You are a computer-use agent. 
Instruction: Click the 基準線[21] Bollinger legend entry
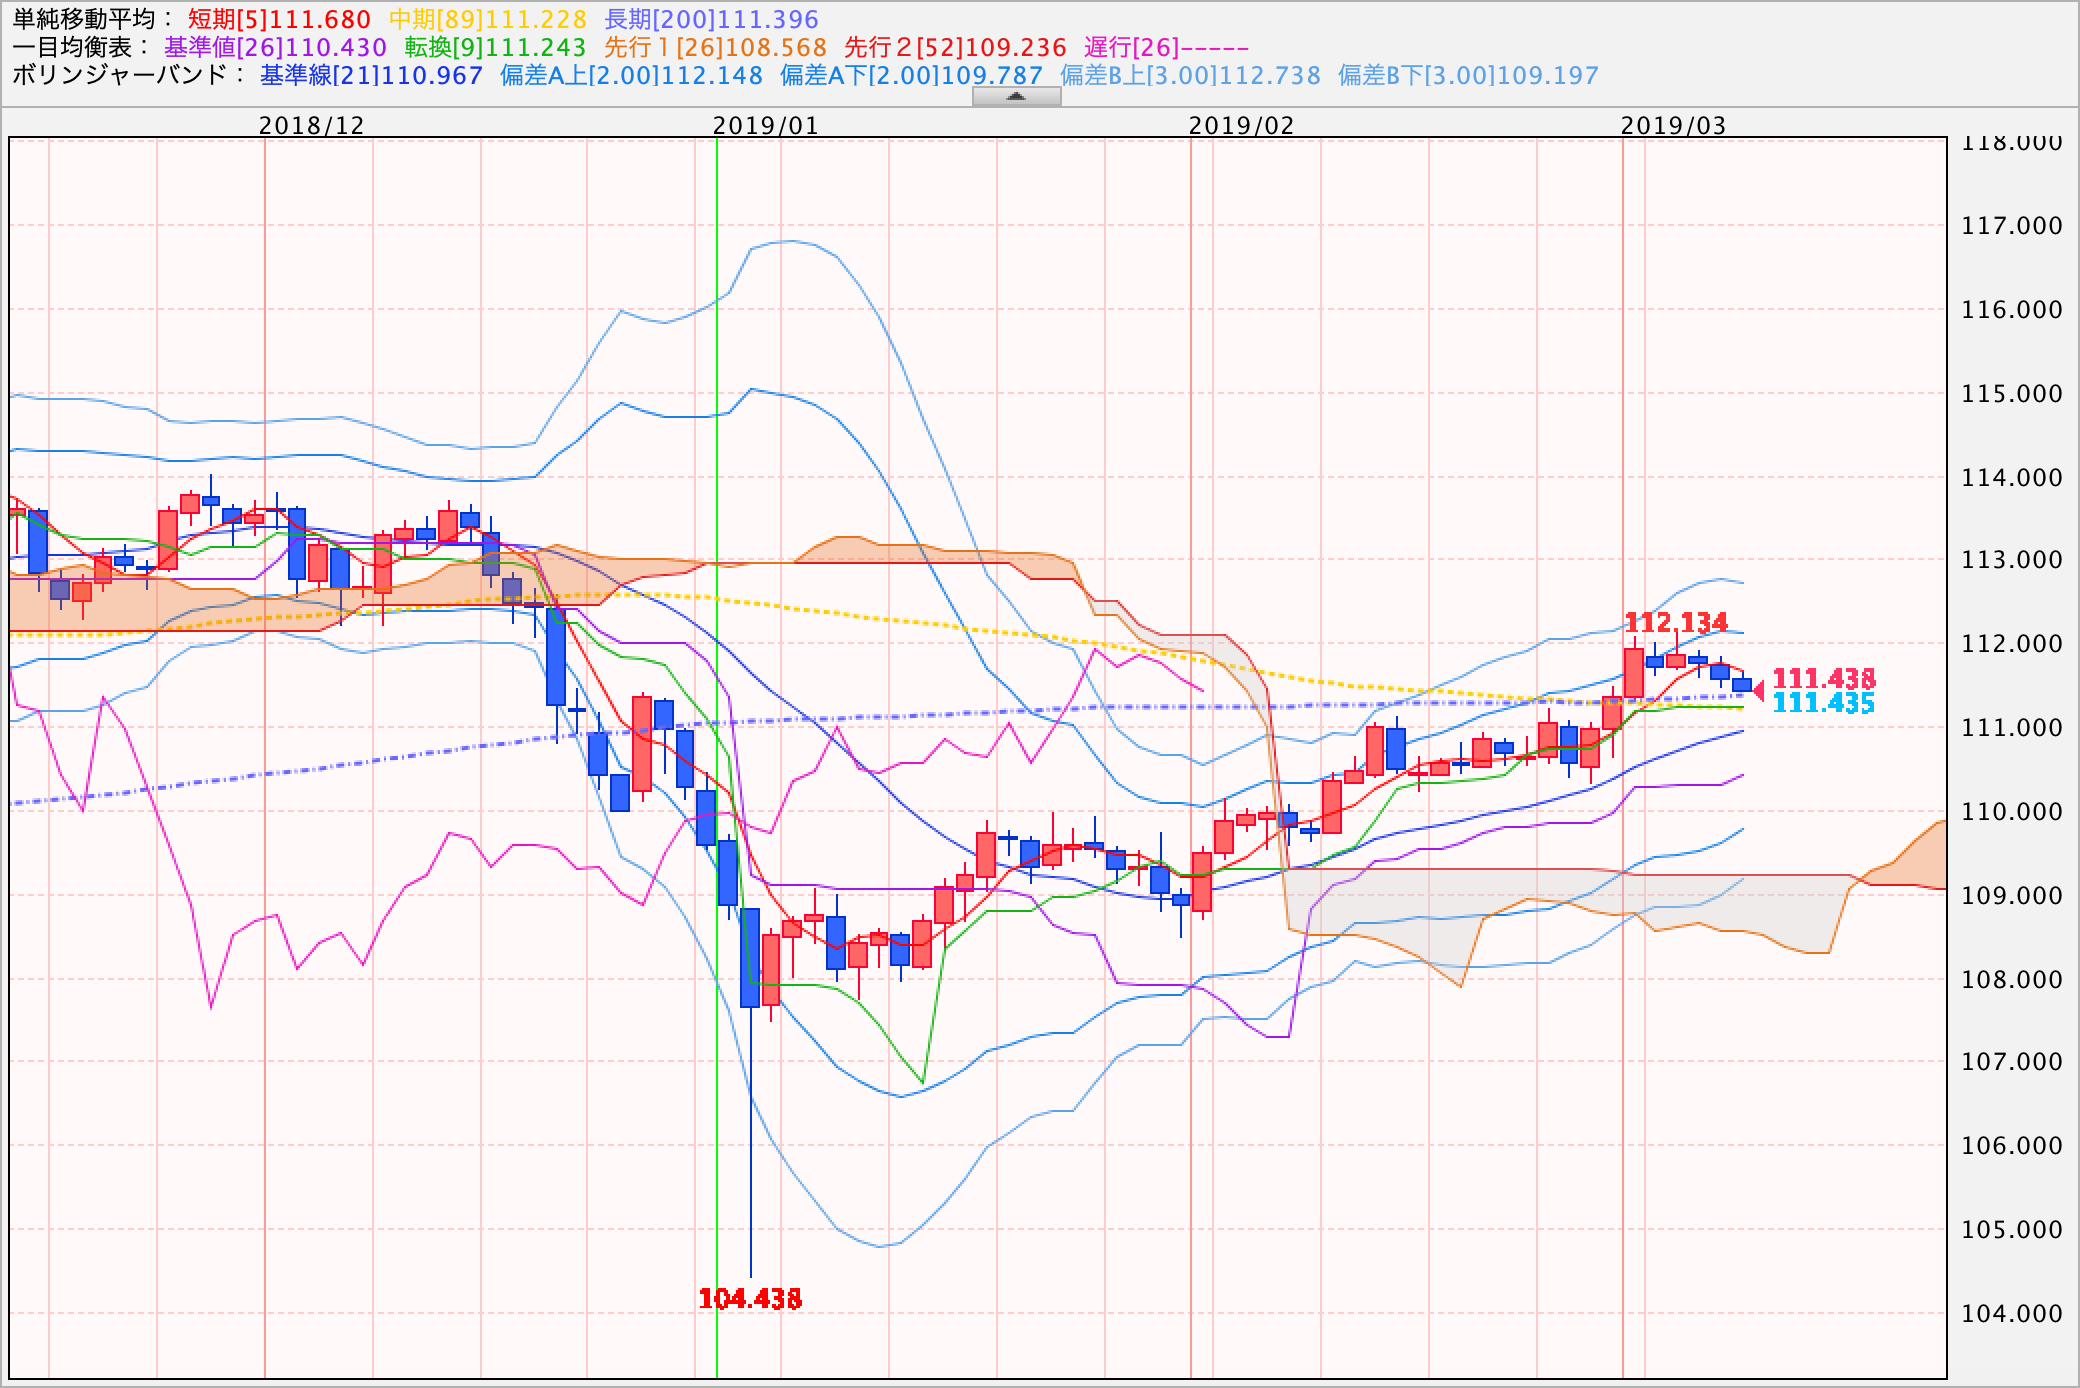point(371,75)
